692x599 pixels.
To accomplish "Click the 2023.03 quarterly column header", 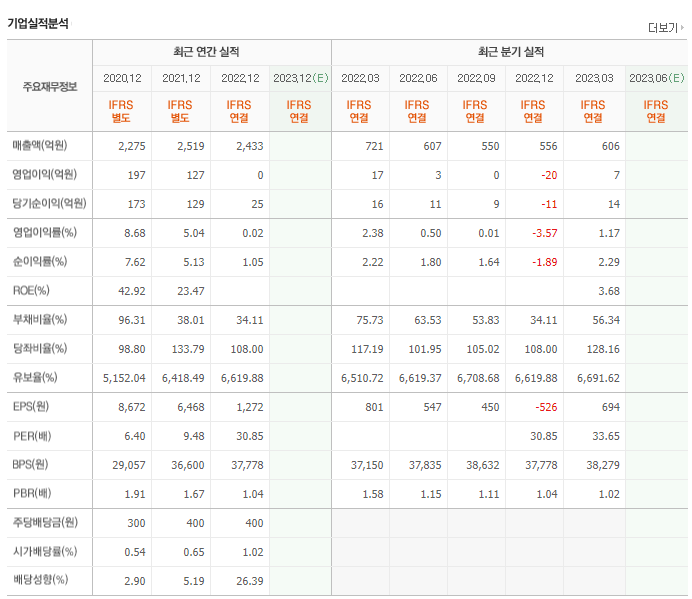I will pos(594,78).
